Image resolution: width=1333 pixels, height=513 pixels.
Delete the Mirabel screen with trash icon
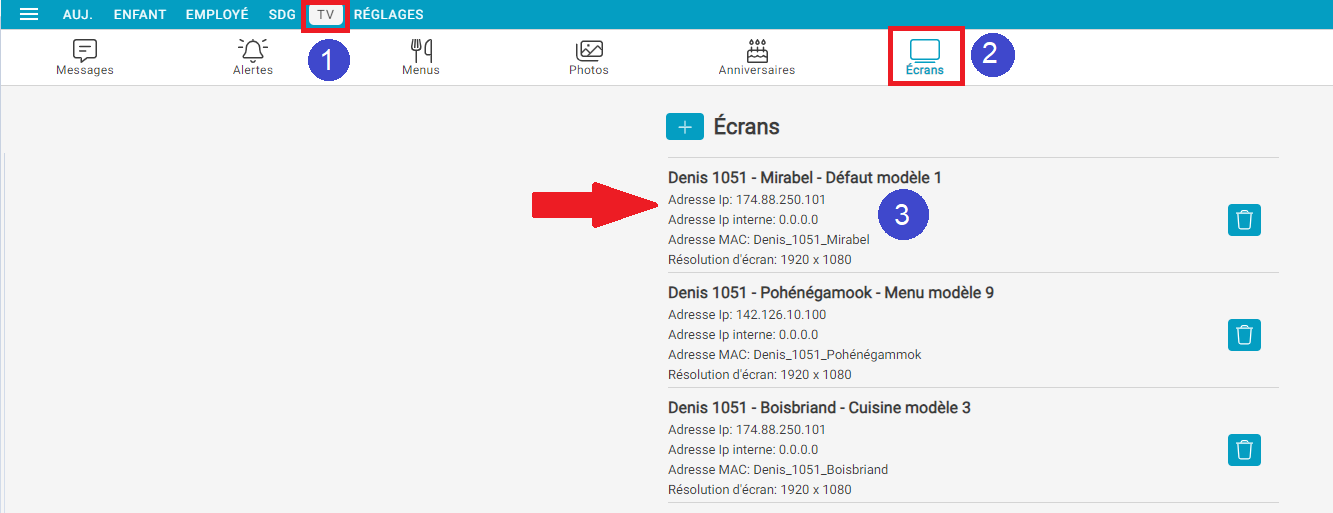(1244, 220)
